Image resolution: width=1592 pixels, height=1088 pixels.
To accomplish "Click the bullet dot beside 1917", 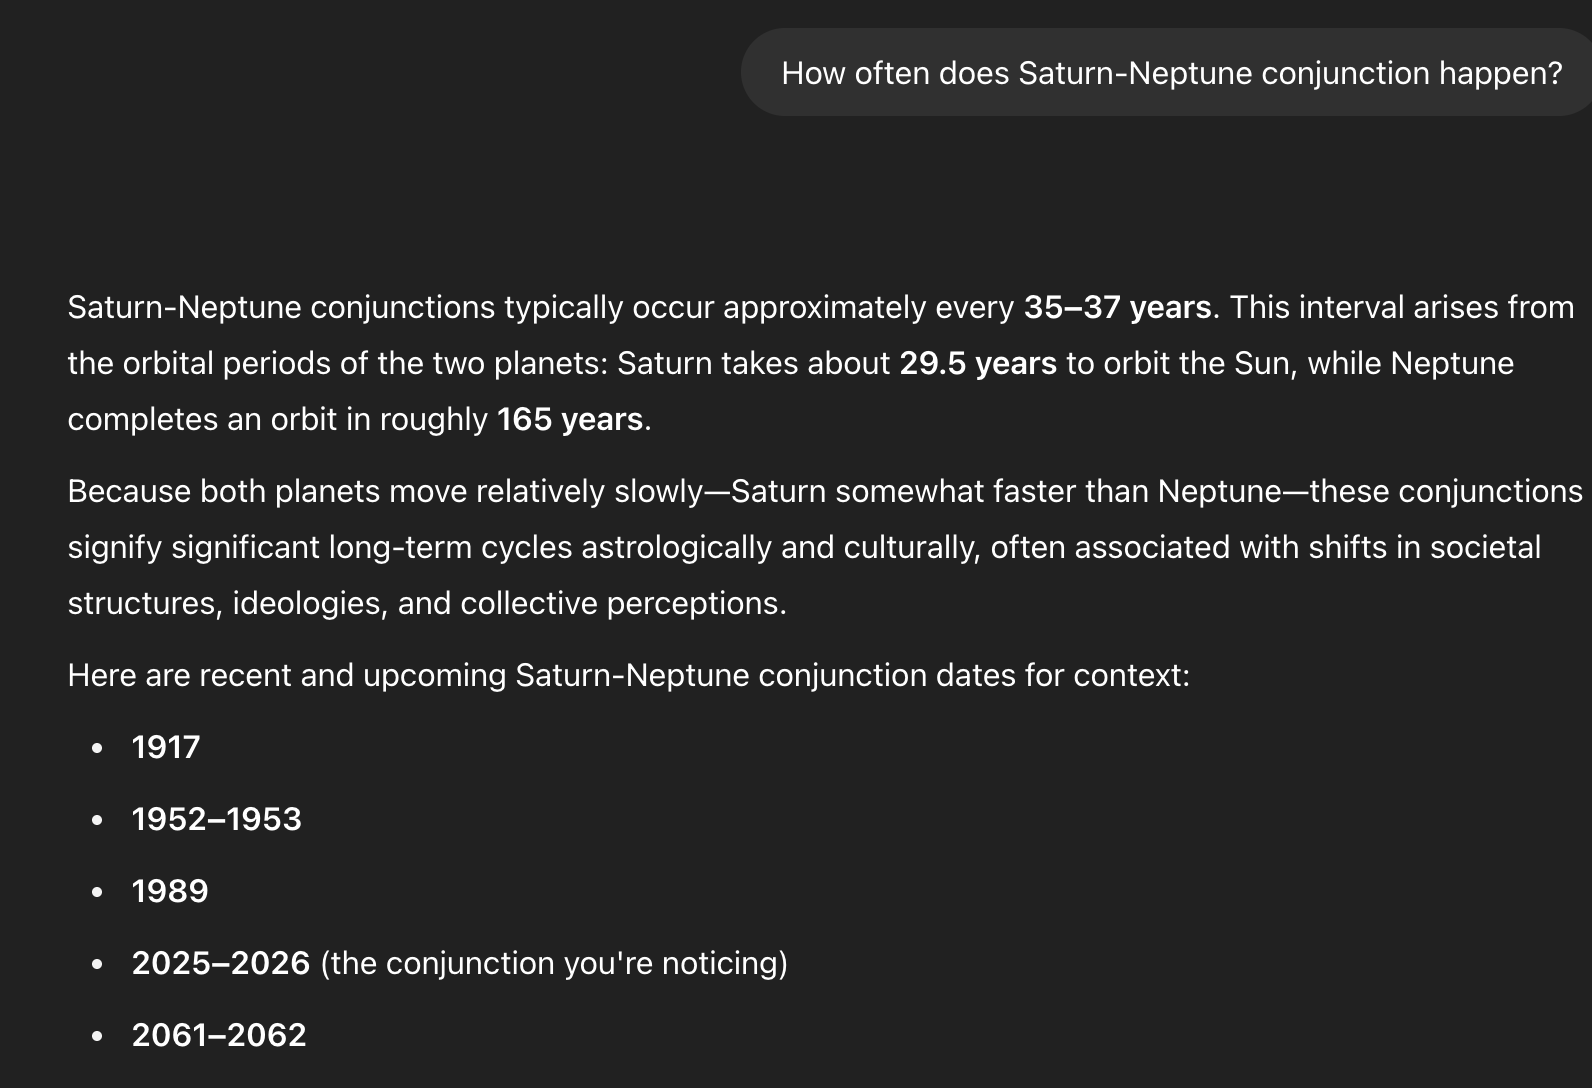I will click(97, 748).
